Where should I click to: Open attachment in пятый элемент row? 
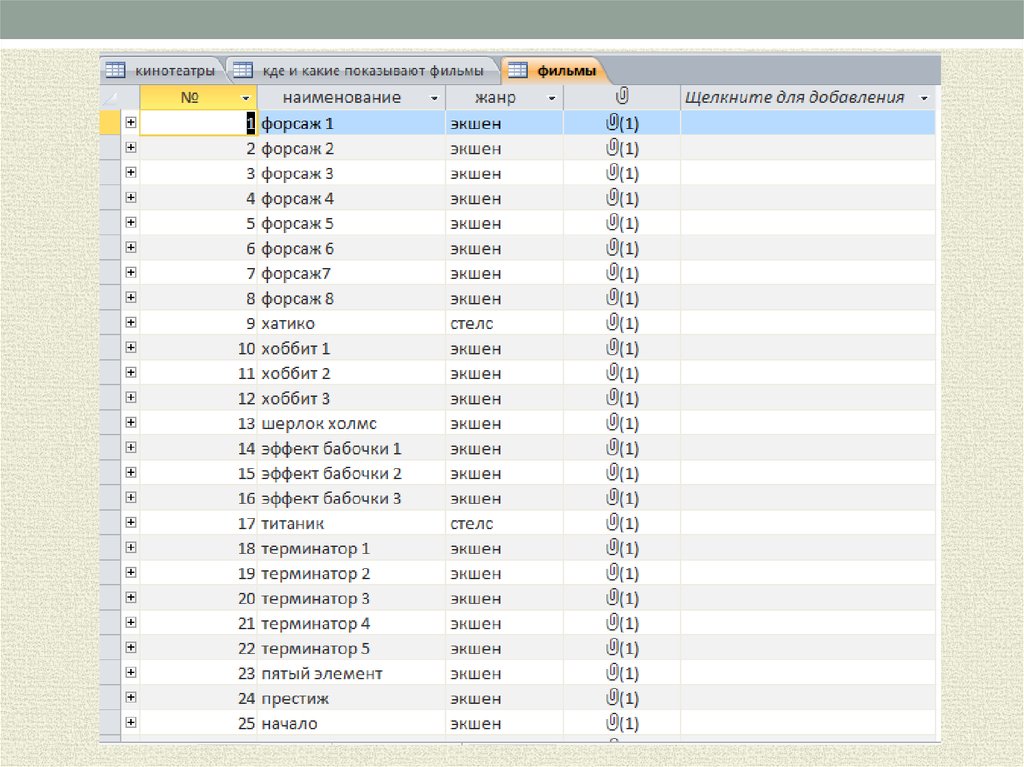tap(613, 673)
